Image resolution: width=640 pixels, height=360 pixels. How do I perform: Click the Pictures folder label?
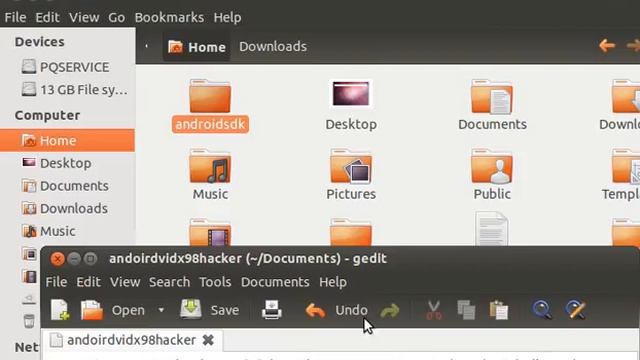tap(351, 194)
